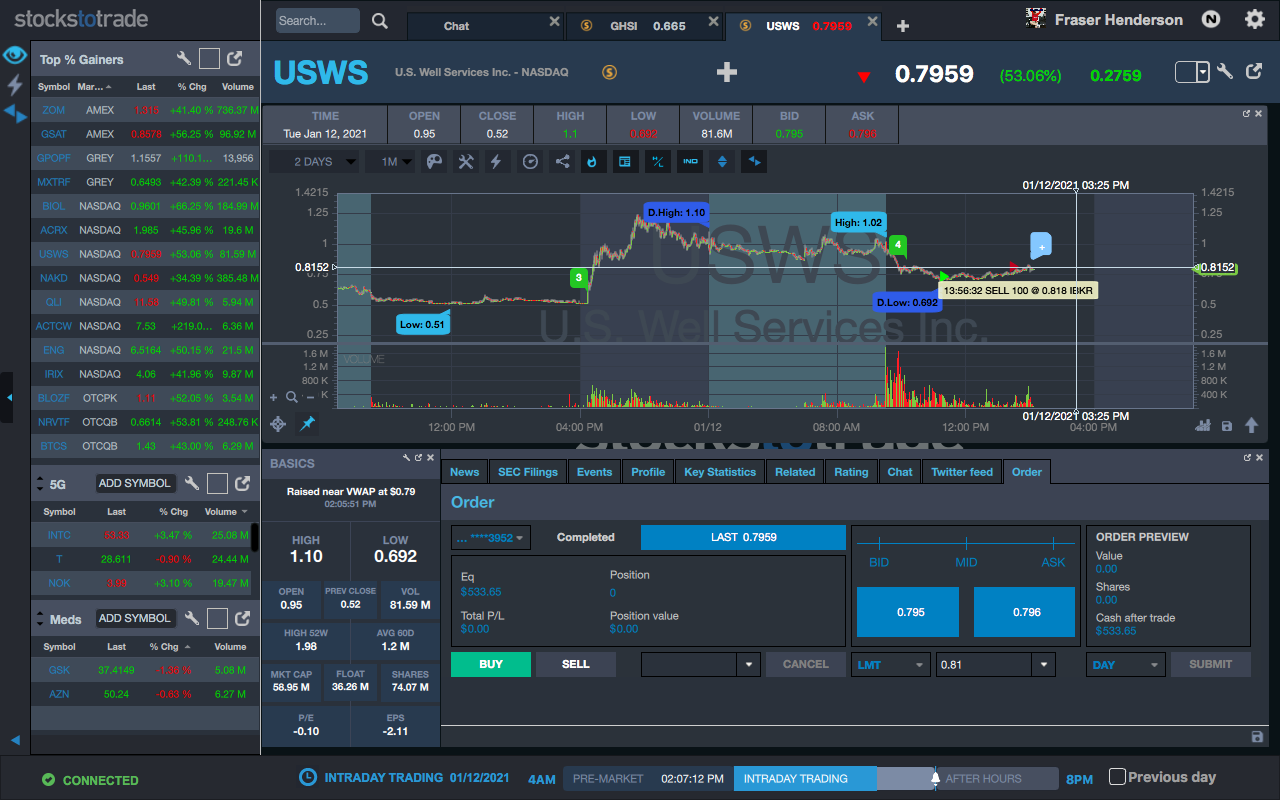Pop out the 5G watchlist
The width and height of the screenshot is (1280, 800).
[x=242, y=483]
